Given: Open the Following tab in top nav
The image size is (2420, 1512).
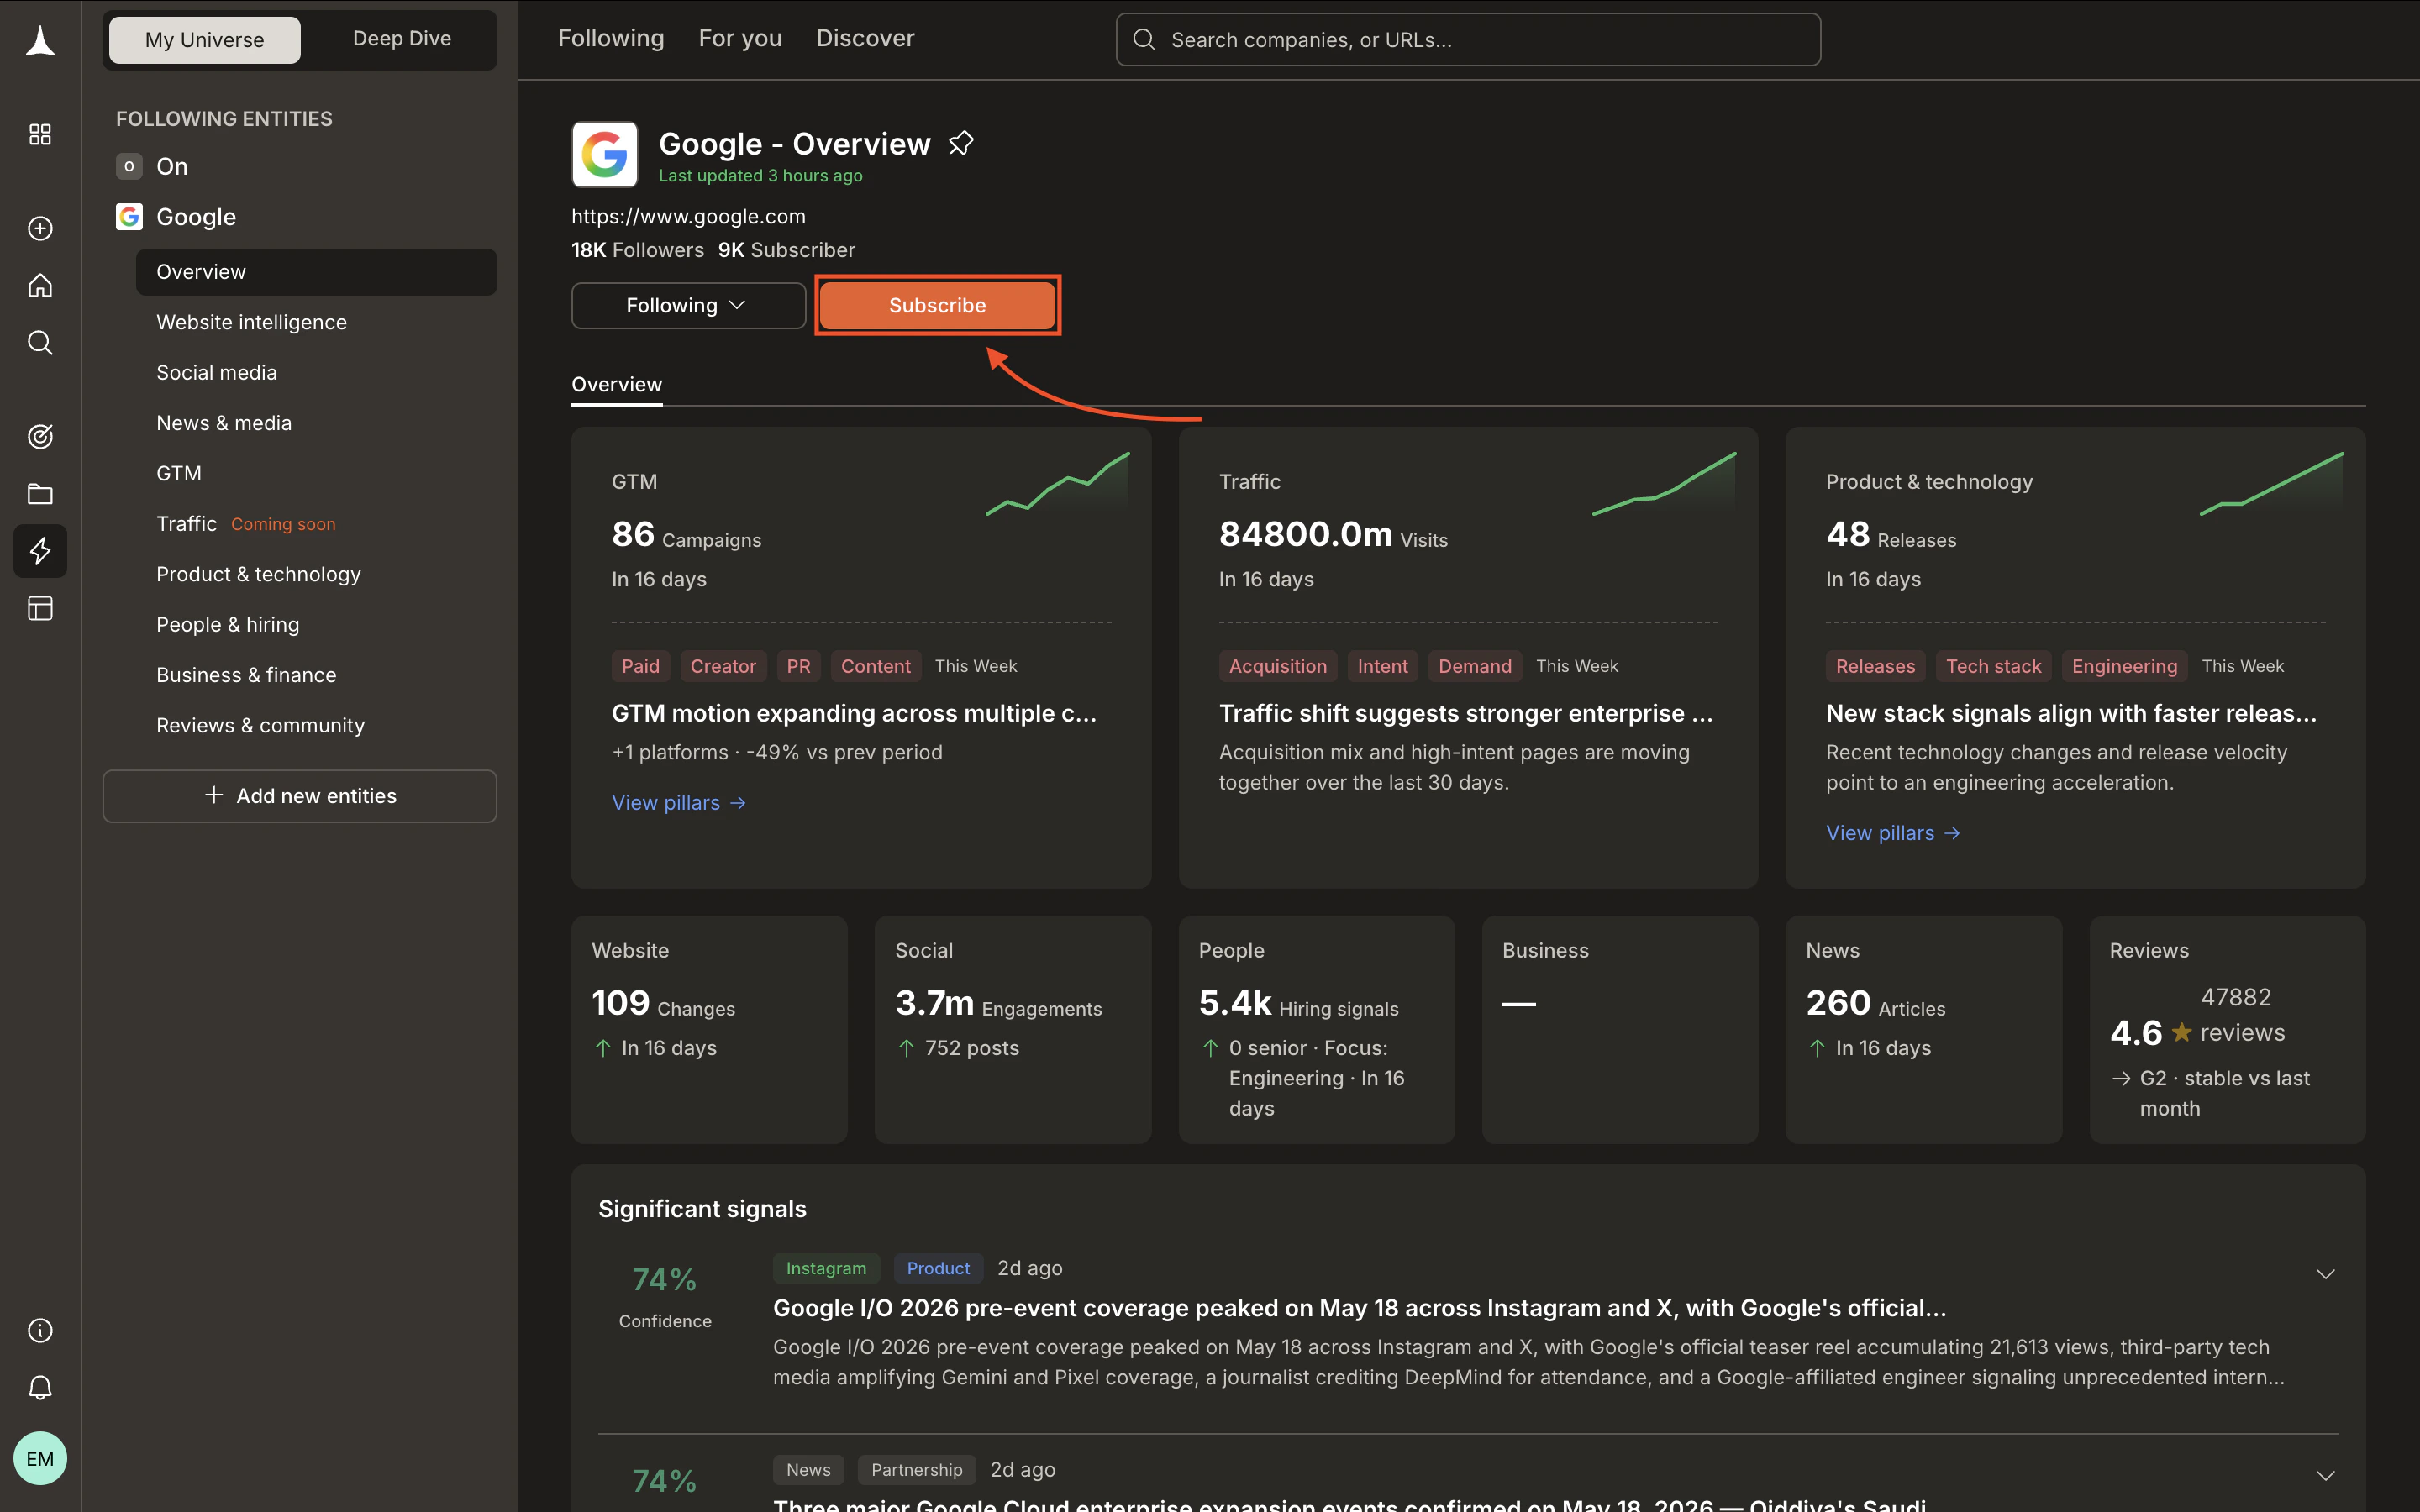Looking at the screenshot, I should [x=611, y=38].
